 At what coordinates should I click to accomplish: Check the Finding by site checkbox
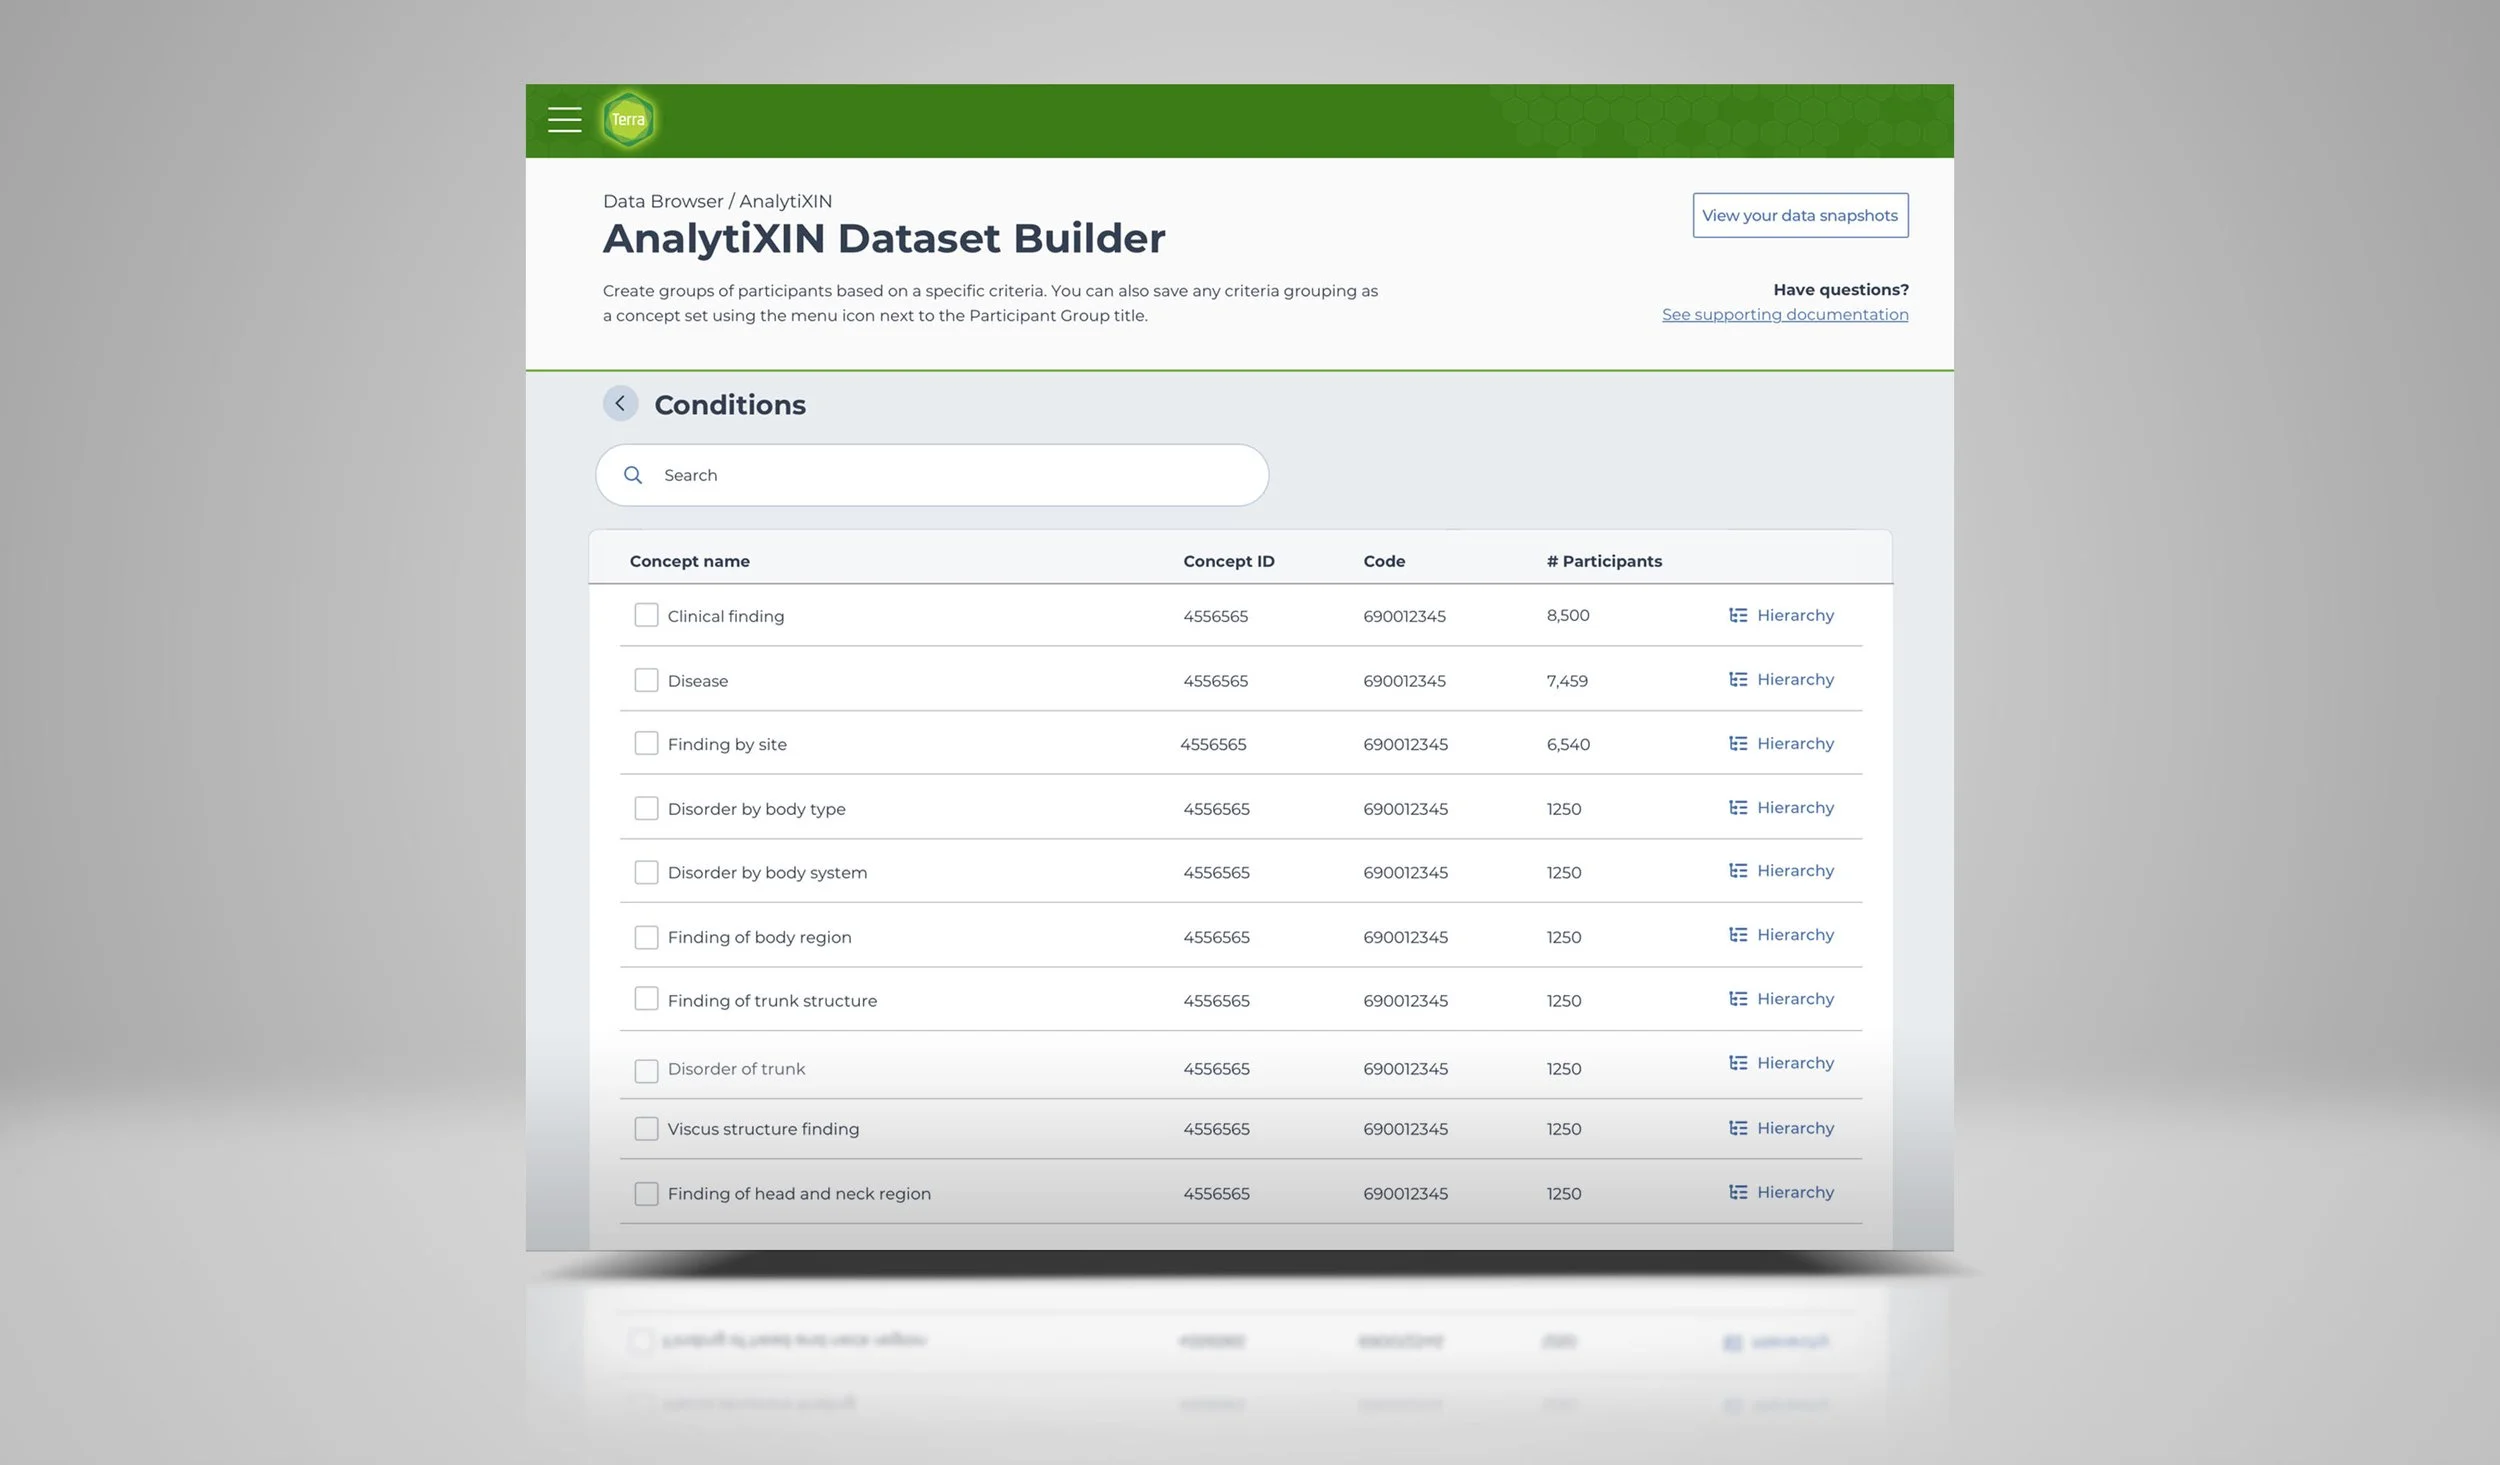[646, 743]
